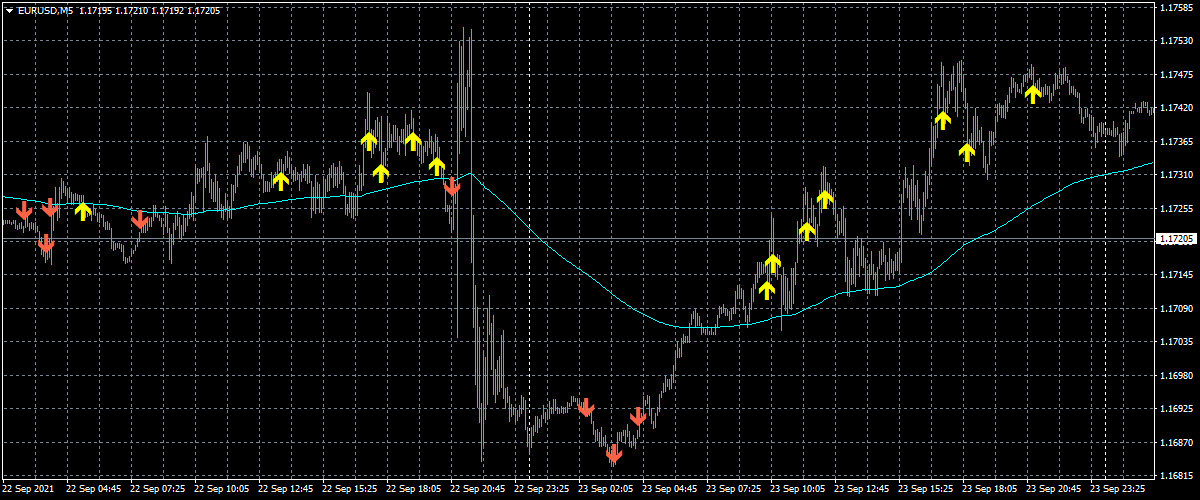Click the time label 23 Sep 07:25
The height and width of the screenshot is (500, 1200).
coord(733,490)
